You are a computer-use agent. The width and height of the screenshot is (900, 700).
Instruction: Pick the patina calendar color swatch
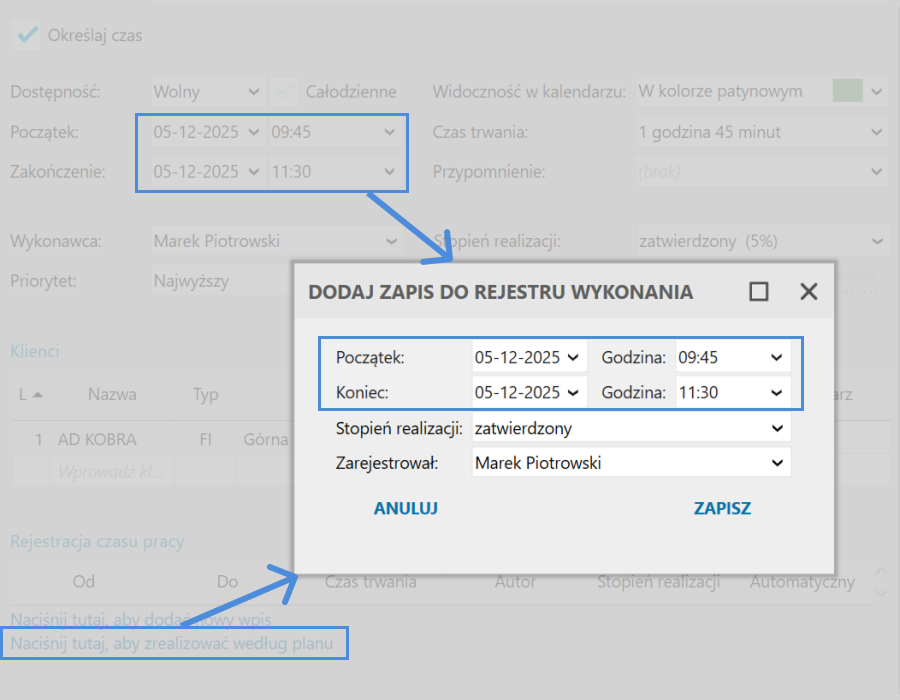847,92
